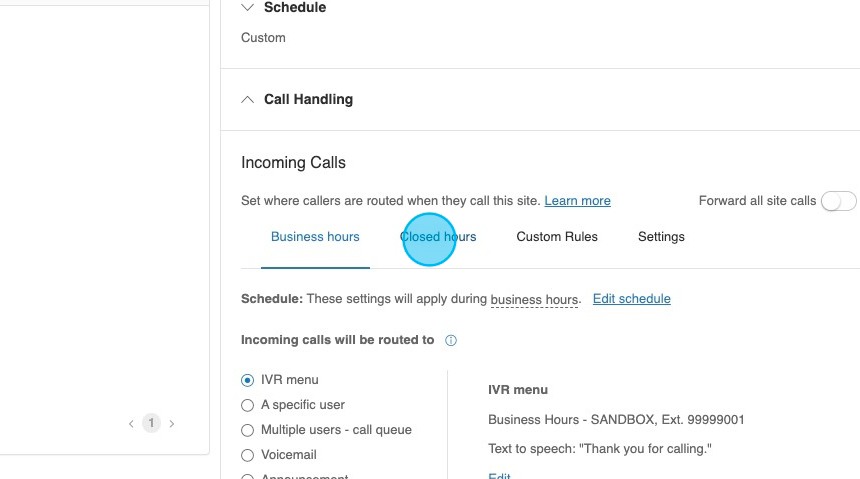Choose A specific user routing
This screenshot has width=860, height=479.
click(248, 405)
